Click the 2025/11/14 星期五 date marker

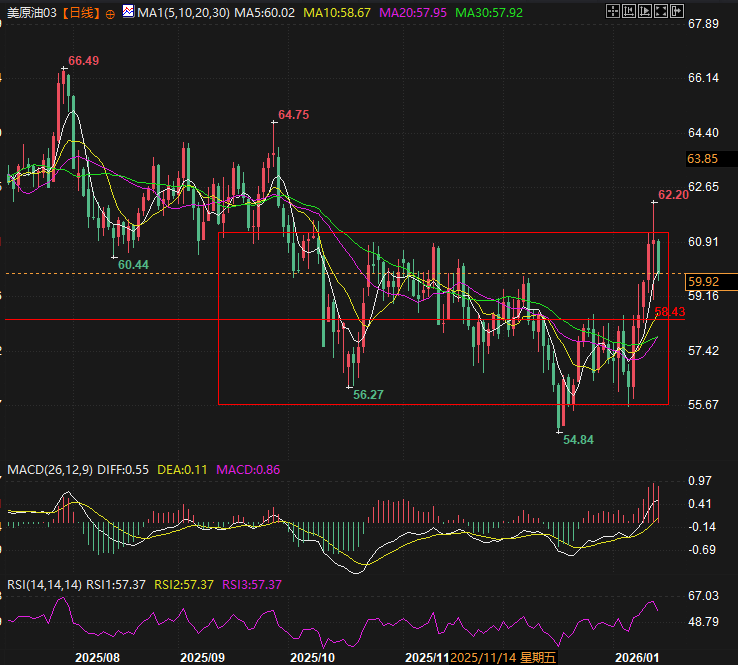click(x=503, y=657)
